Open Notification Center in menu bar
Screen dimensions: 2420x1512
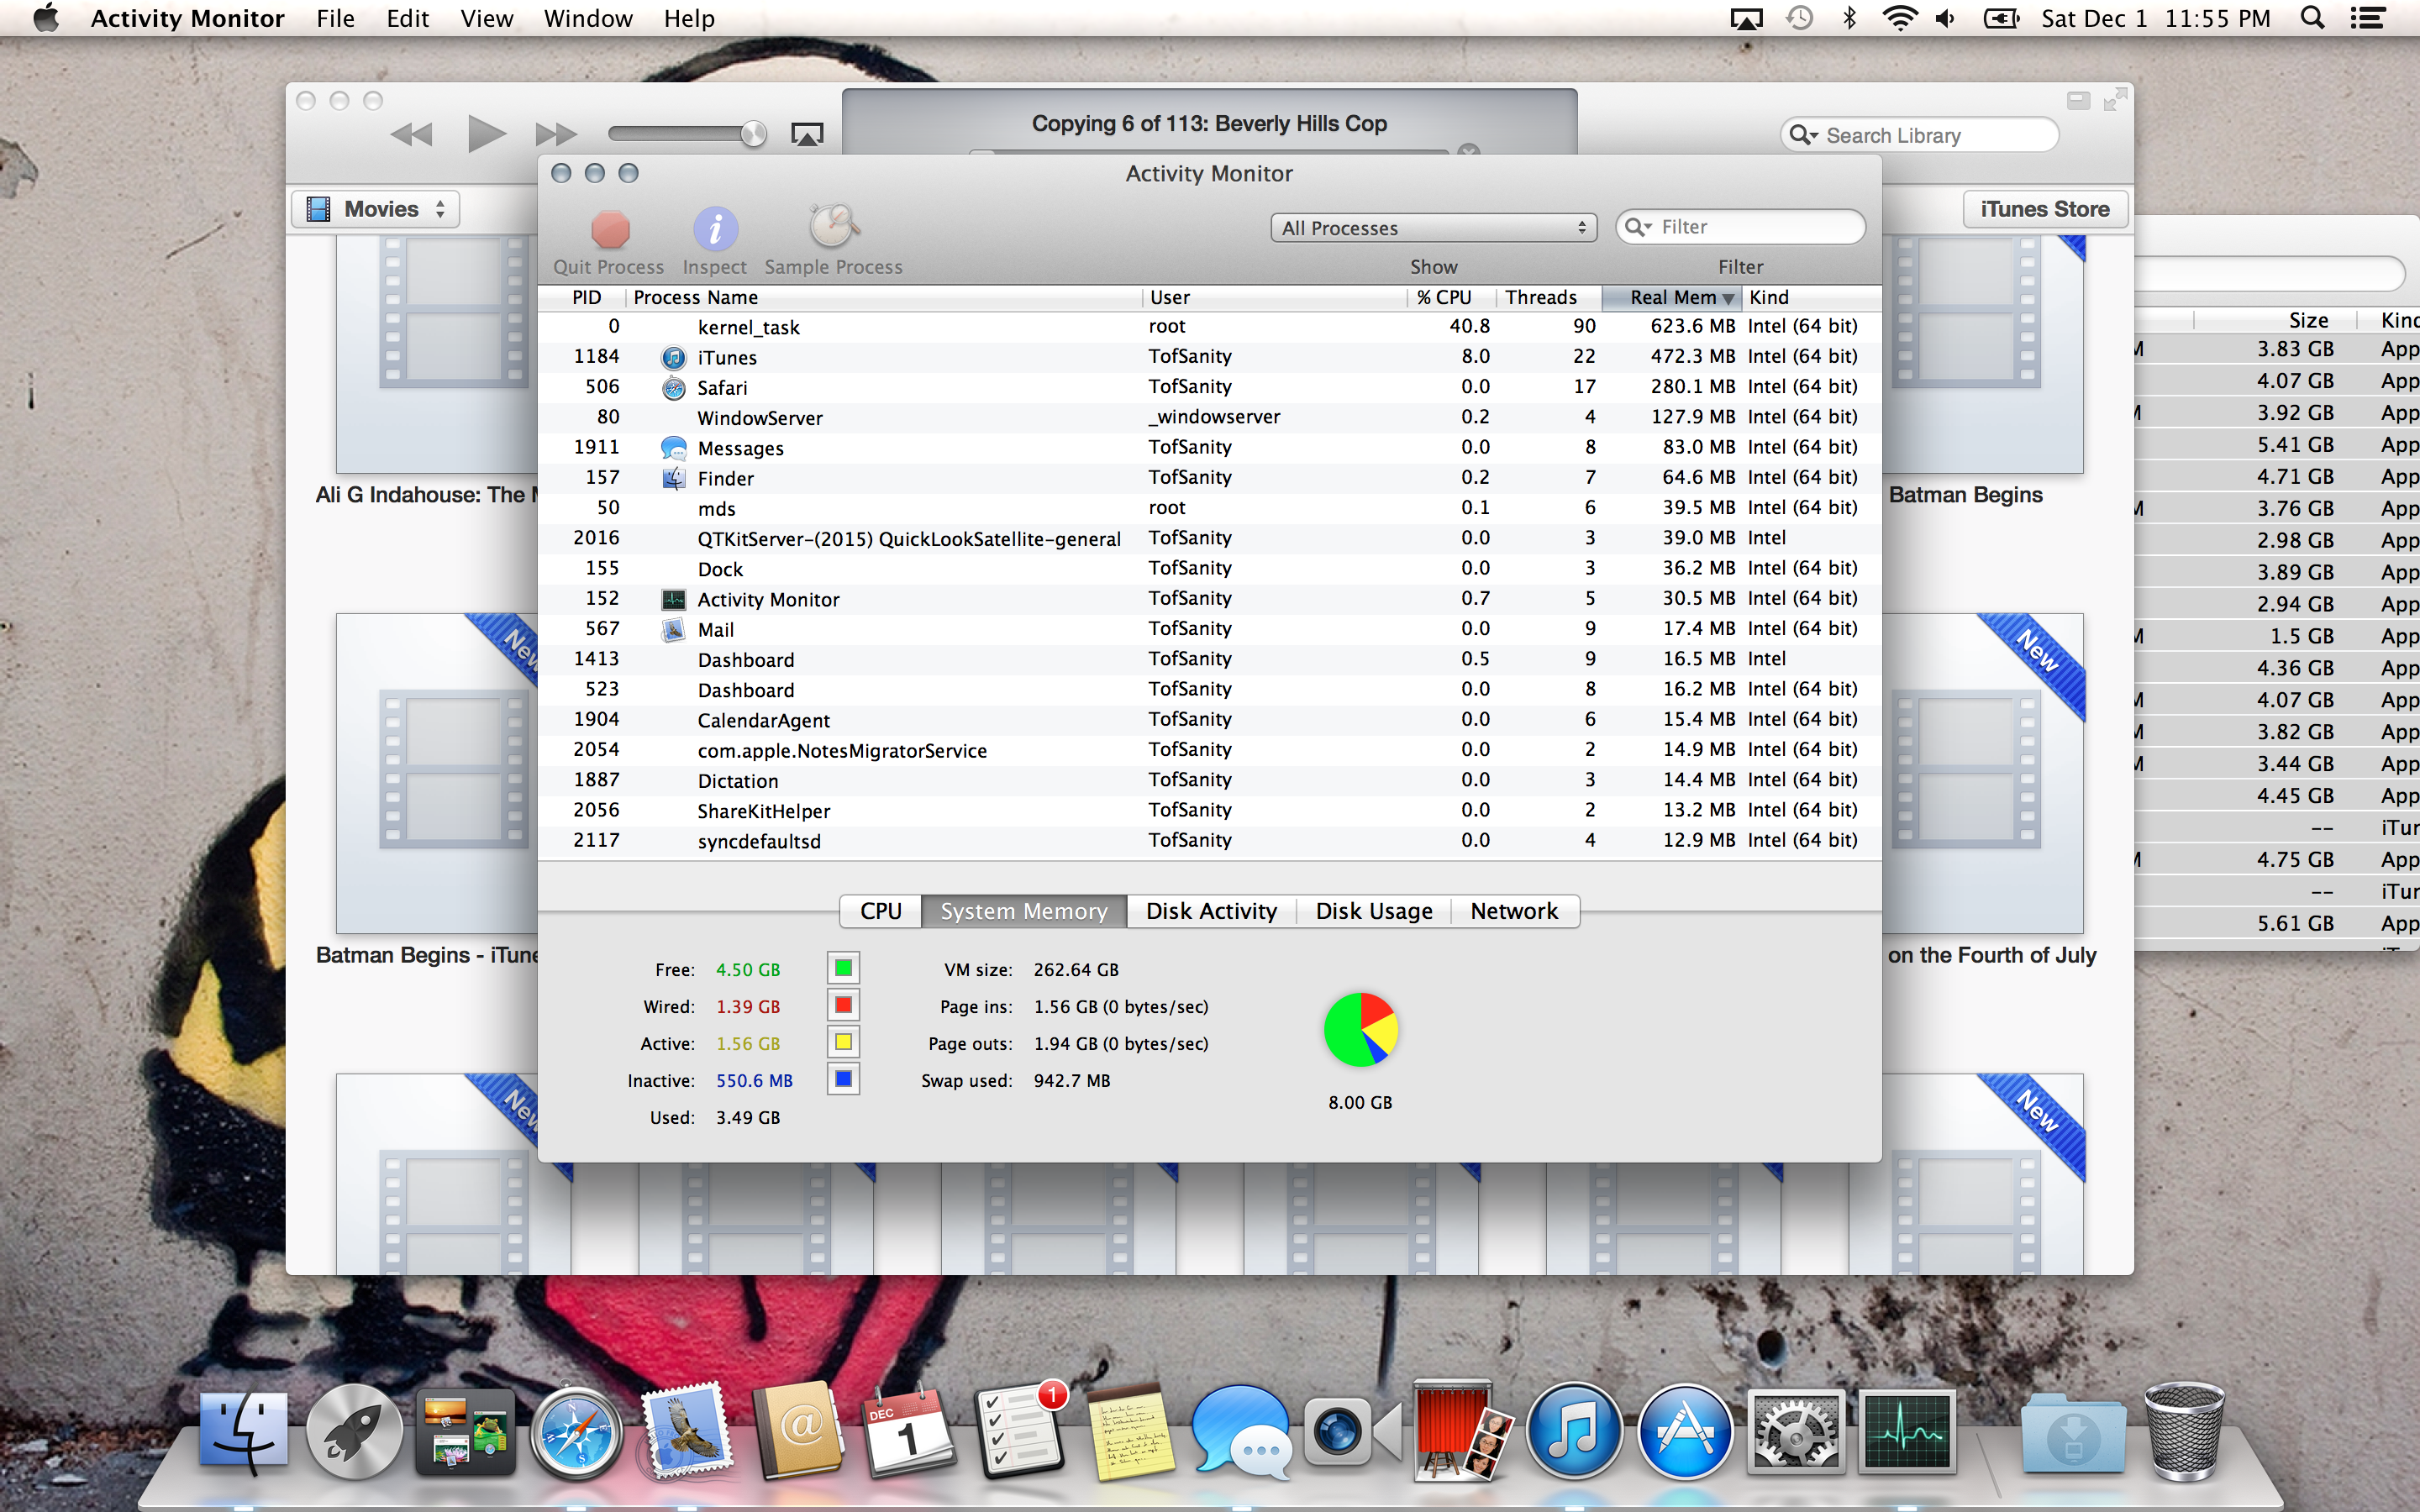click(x=2367, y=18)
